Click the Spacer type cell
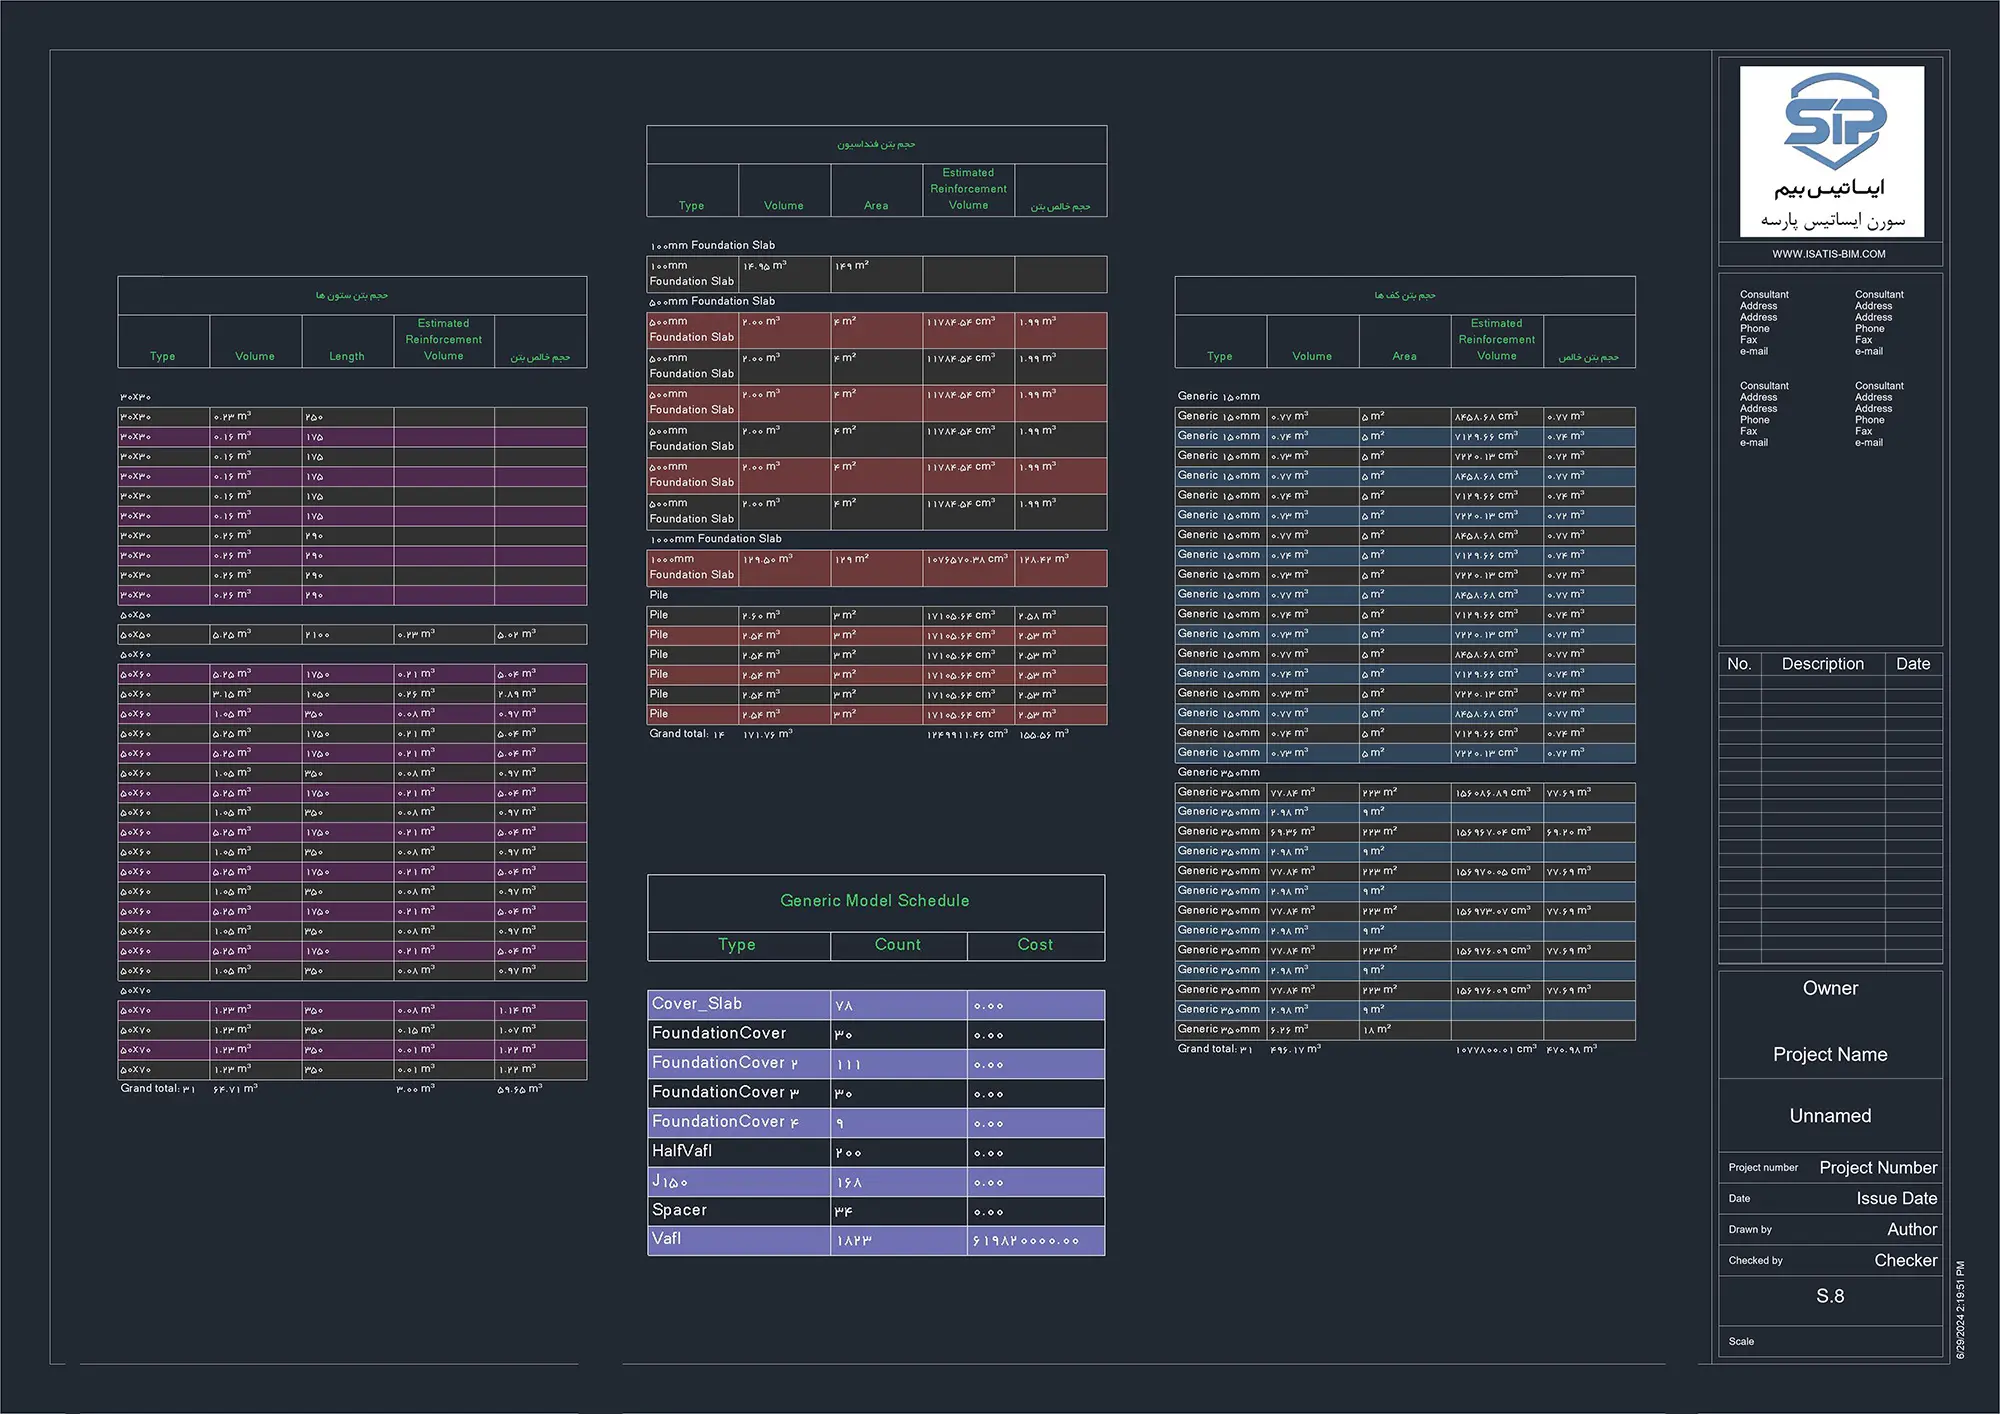 [680, 1210]
